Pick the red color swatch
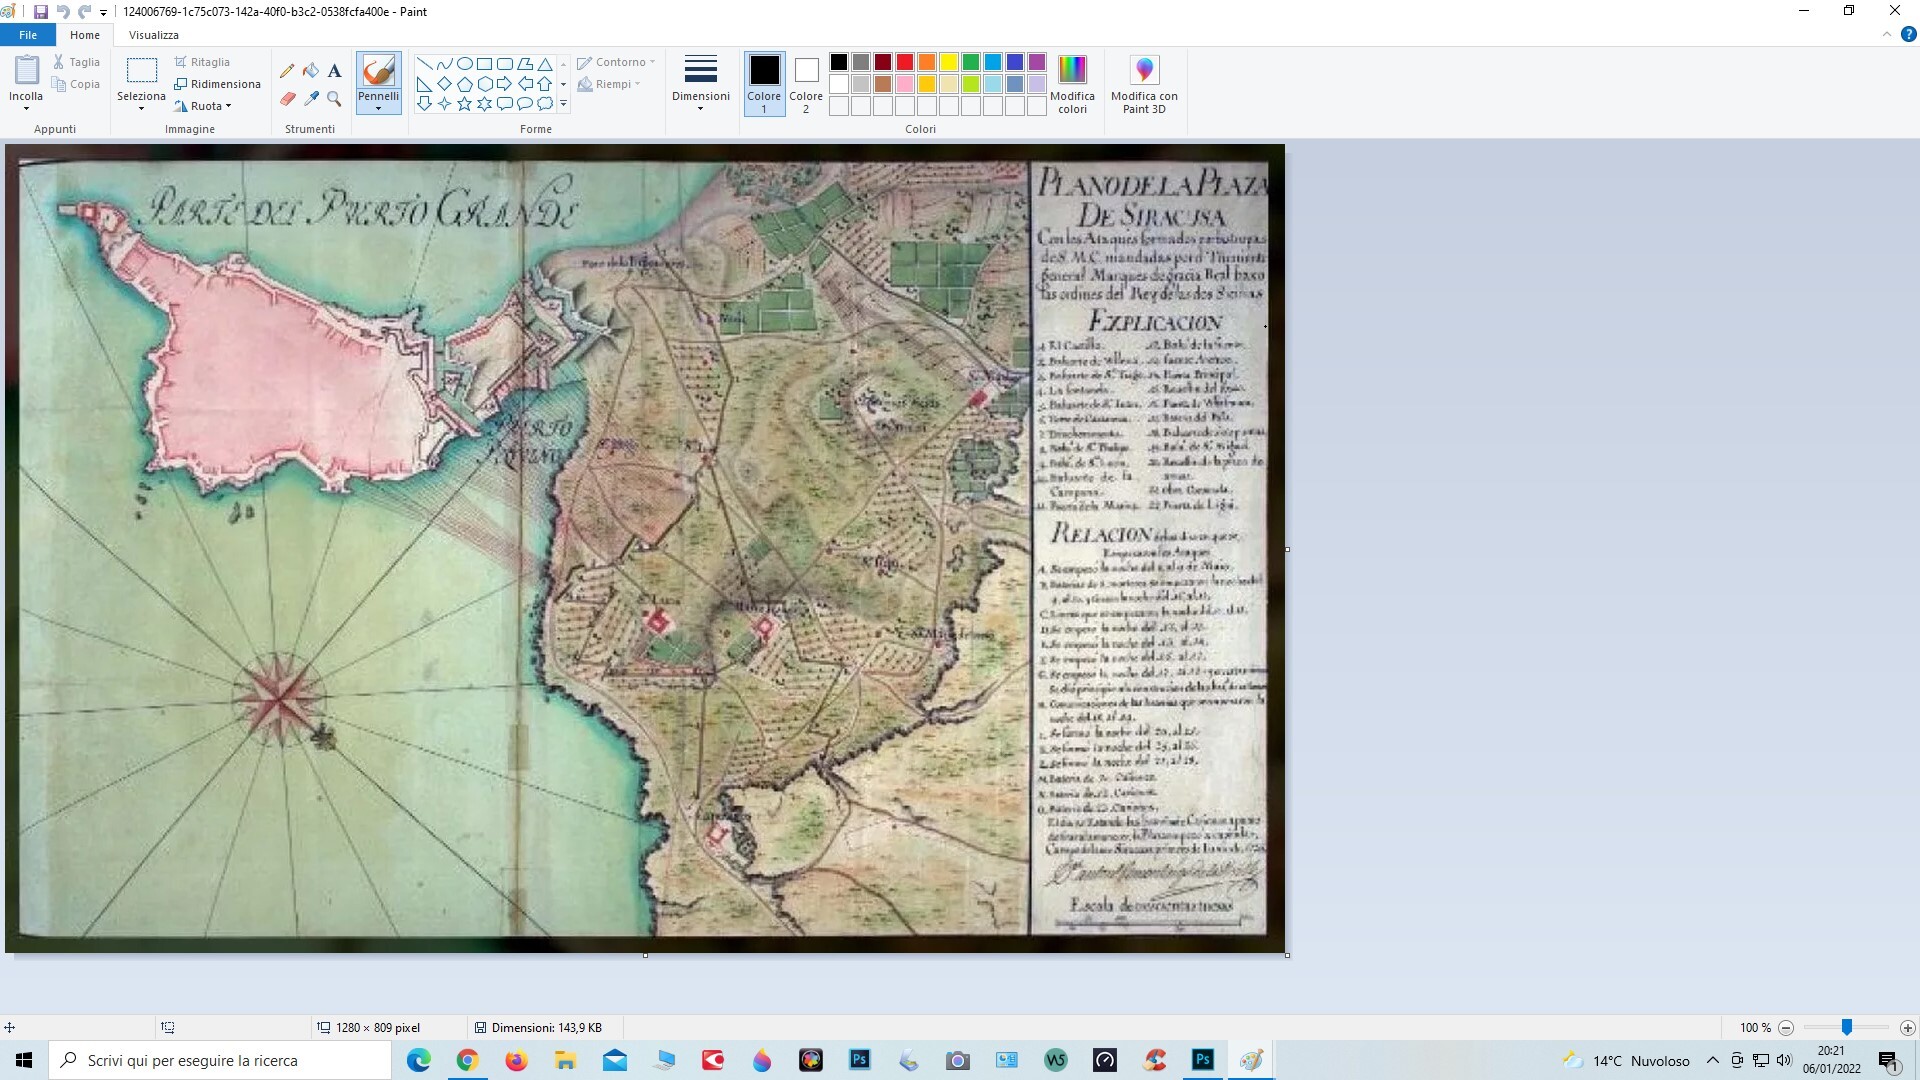Image resolution: width=1920 pixels, height=1080 pixels. 905,62
